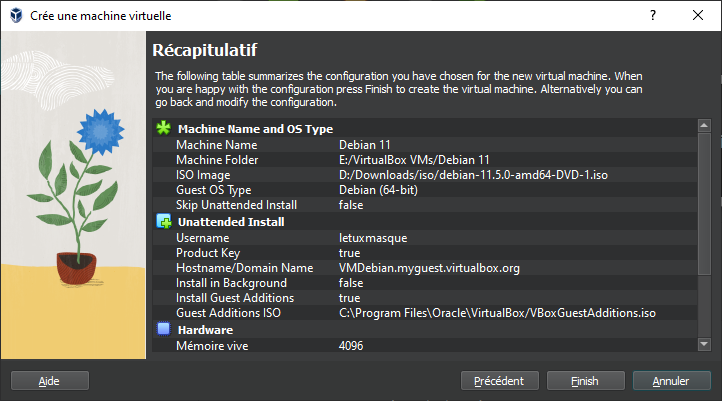Click the summary table scrollbar thumb
The image size is (722, 401).
point(704,204)
